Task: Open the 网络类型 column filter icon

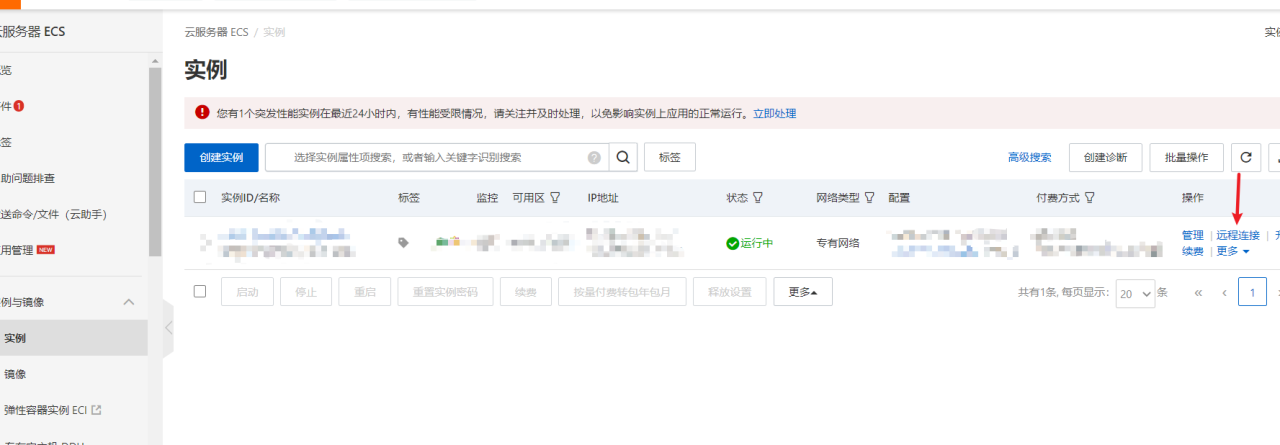Action: pyautogui.click(x=870, y=198)
